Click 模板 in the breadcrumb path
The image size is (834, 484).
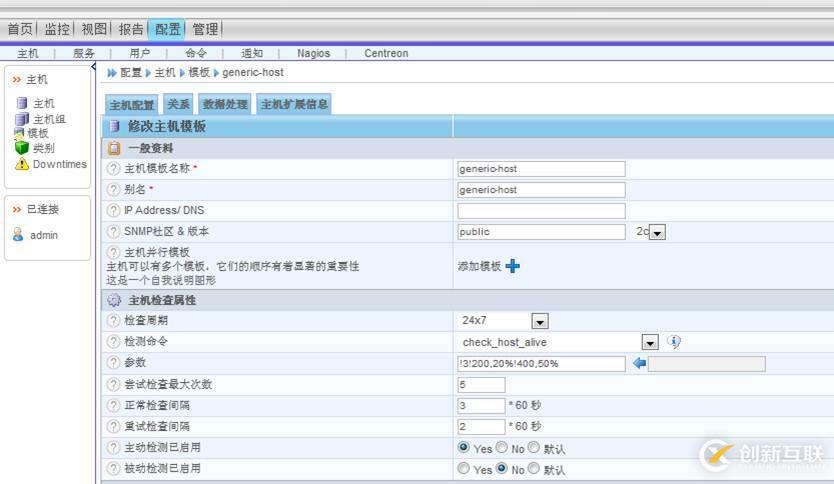(199, 72)
